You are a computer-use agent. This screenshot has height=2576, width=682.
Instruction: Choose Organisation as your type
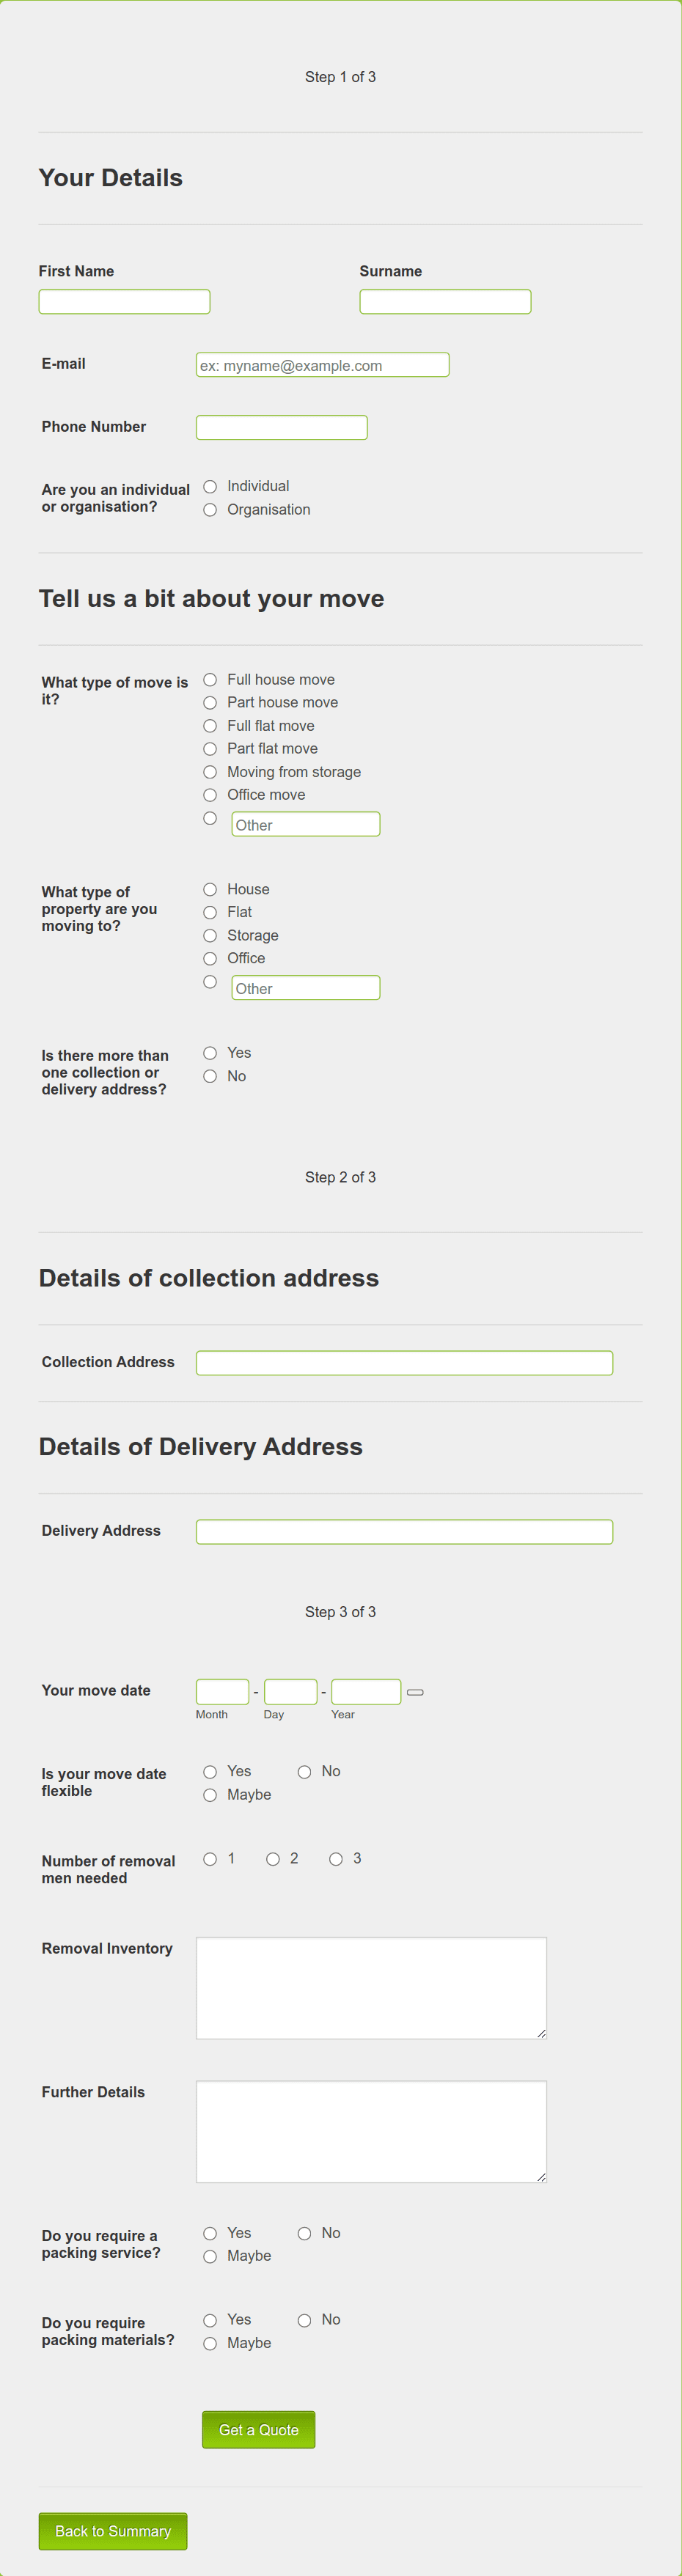pos(210,510)
